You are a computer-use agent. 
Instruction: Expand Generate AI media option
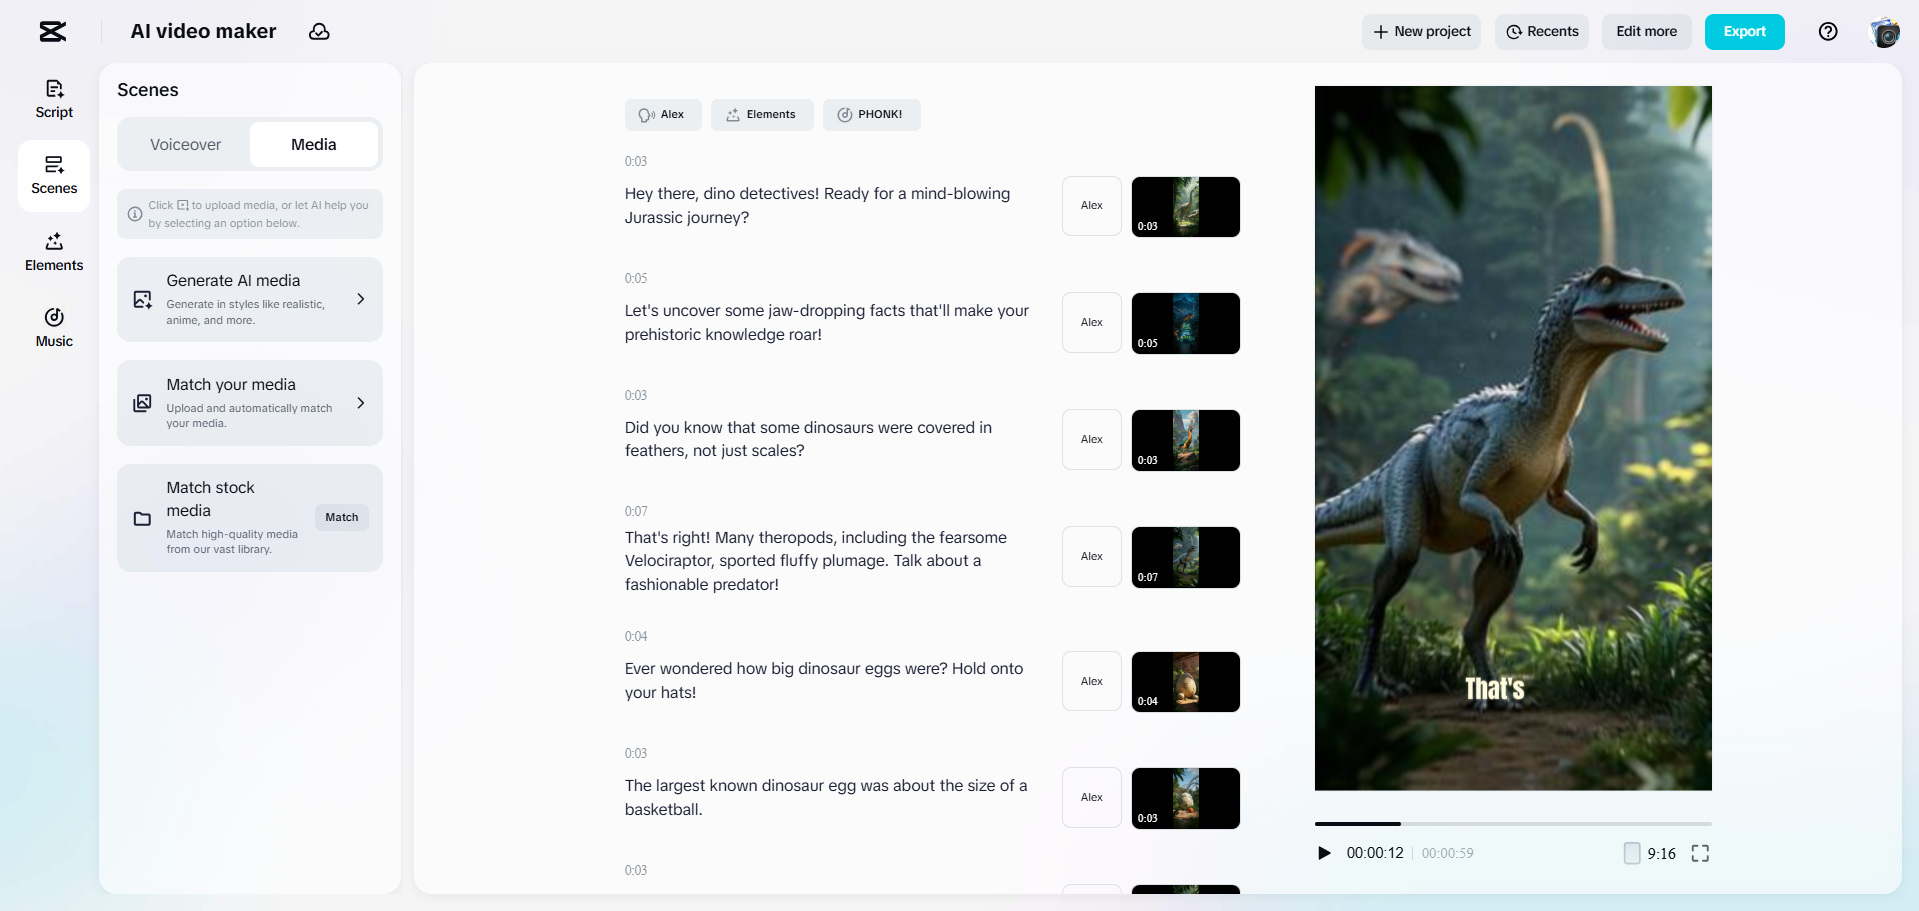[361, 299]
